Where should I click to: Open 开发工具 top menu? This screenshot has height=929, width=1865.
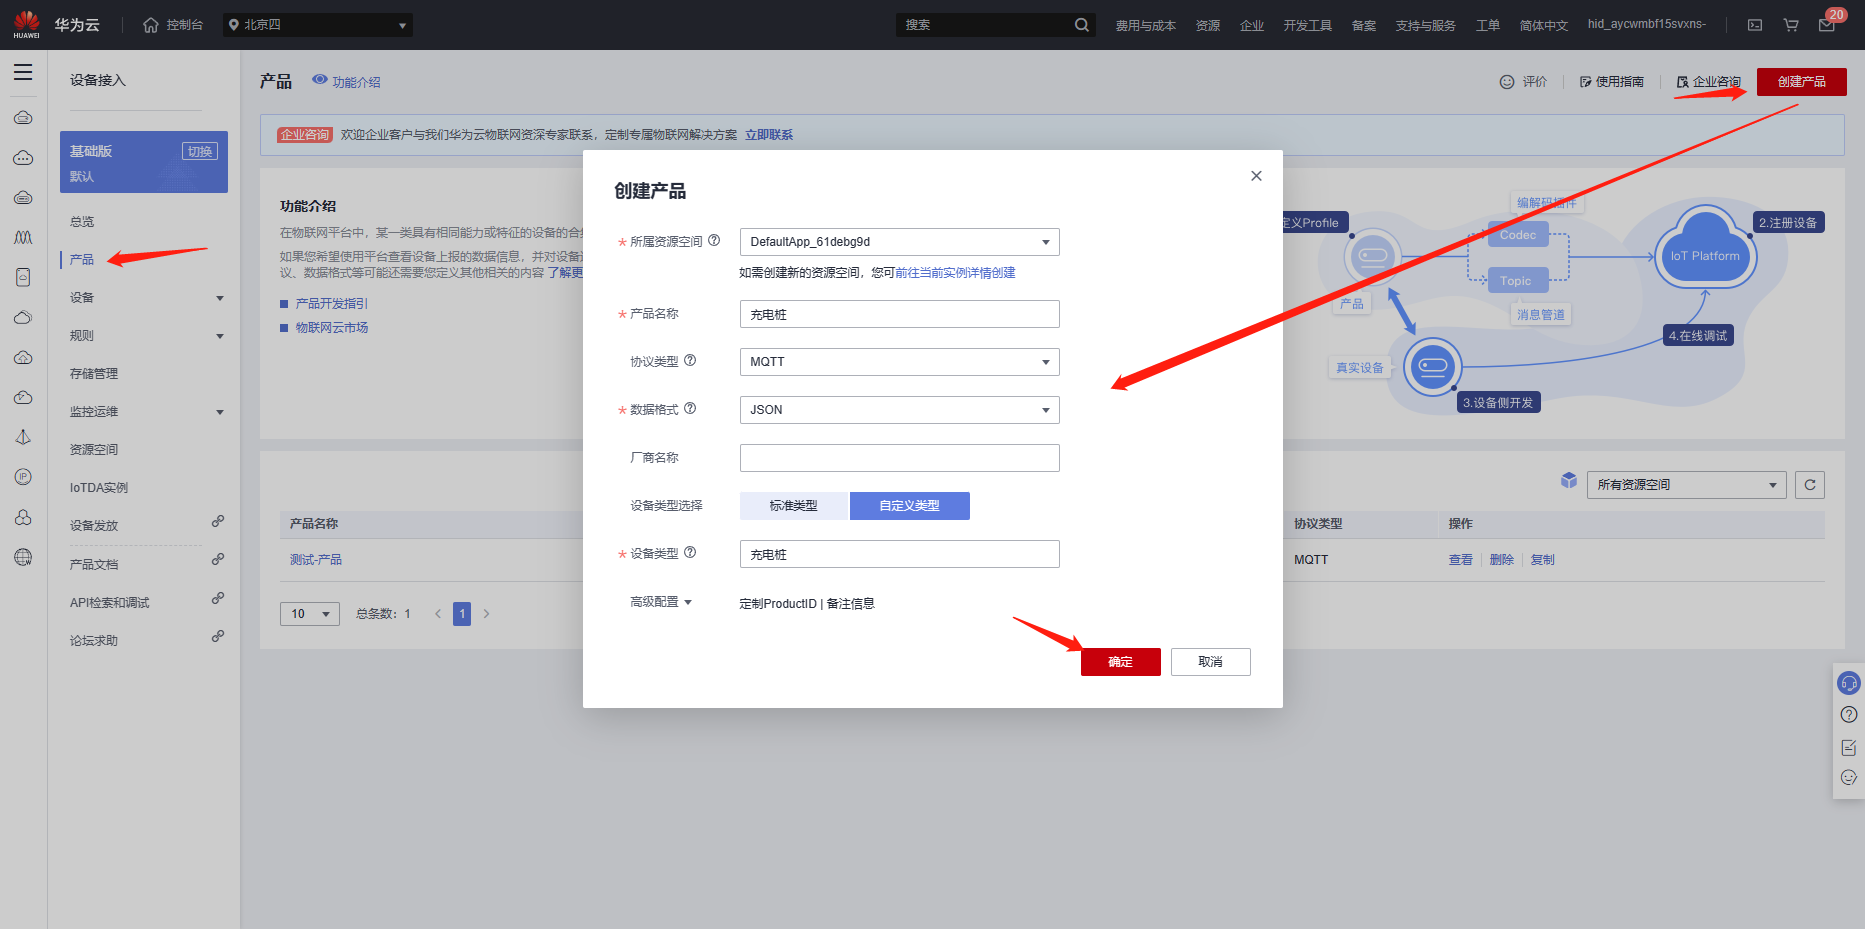(x=1308, y=25)
